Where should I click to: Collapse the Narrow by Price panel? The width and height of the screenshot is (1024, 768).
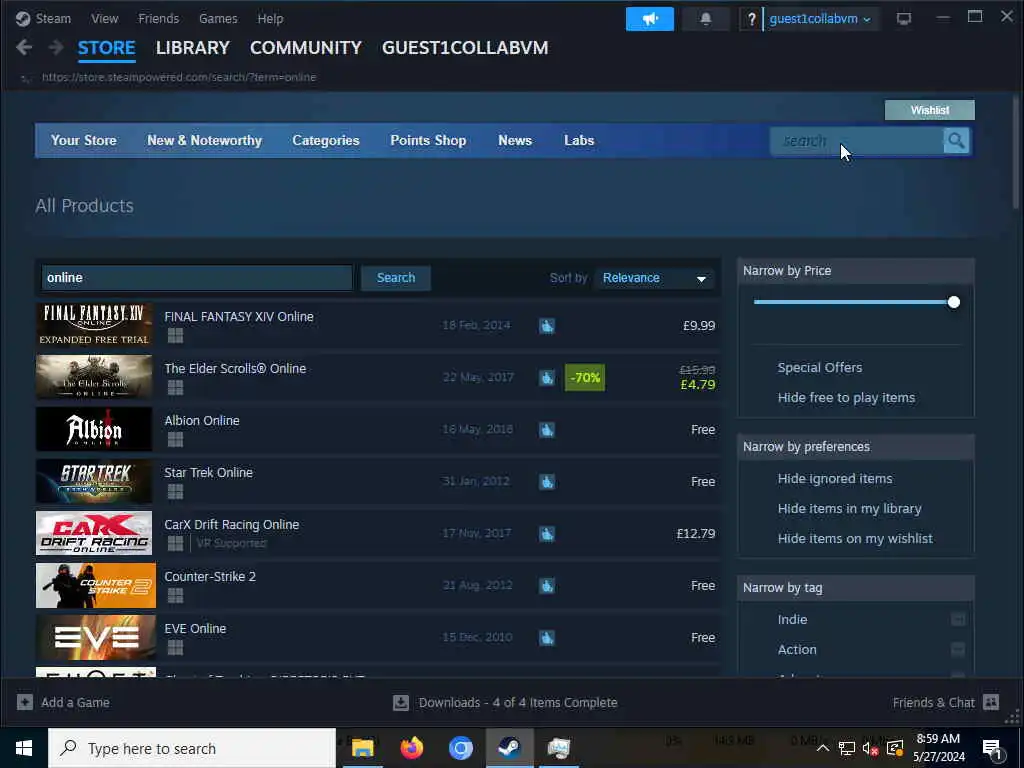click(856, 270)
